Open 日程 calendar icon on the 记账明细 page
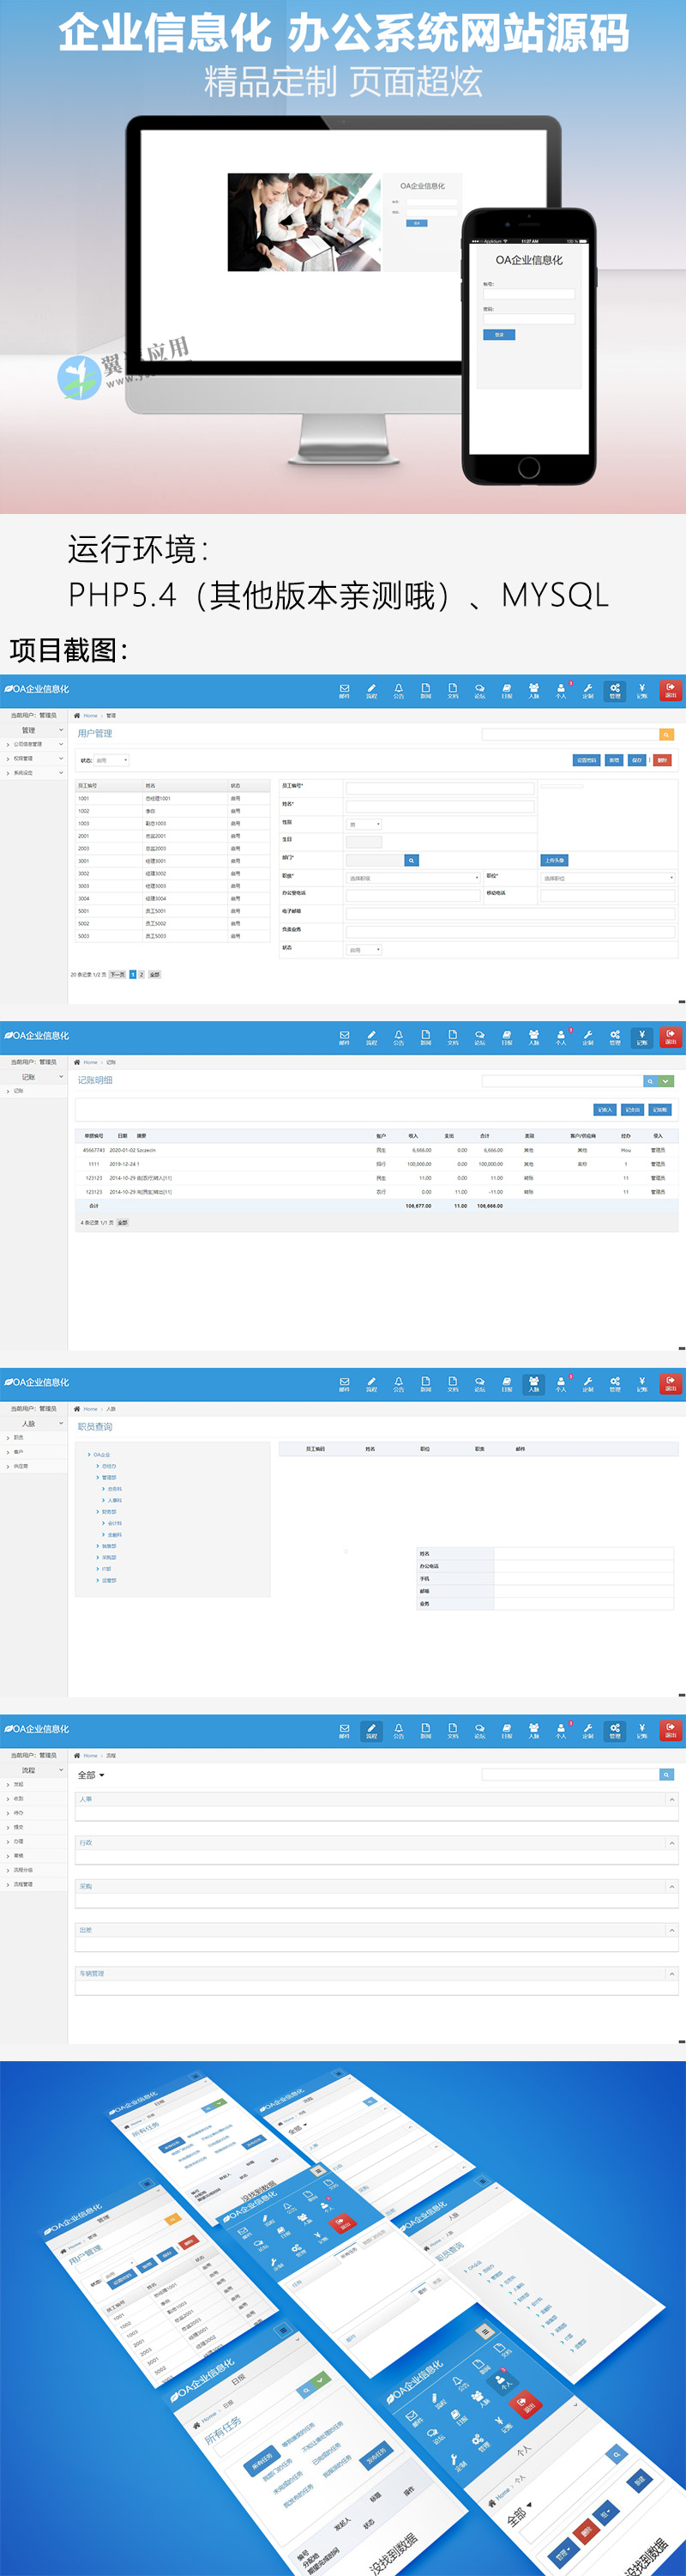The width and height of the screenshot is (686, 2576). click(x=507, y=1037)
